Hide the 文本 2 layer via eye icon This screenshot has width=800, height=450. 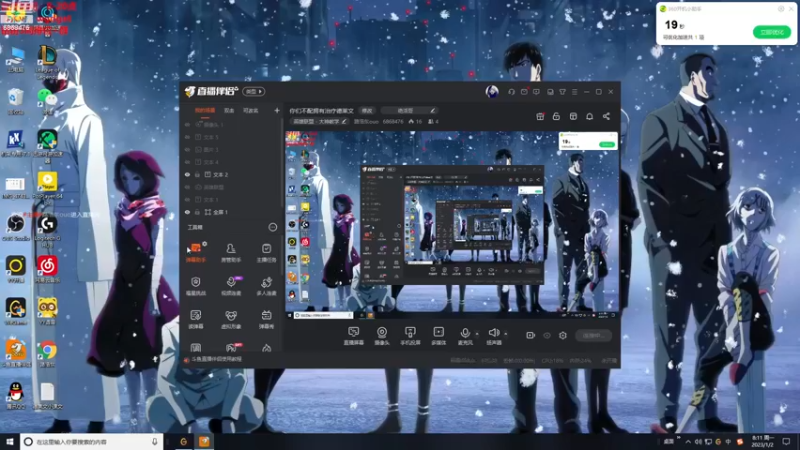pos(187,174)
